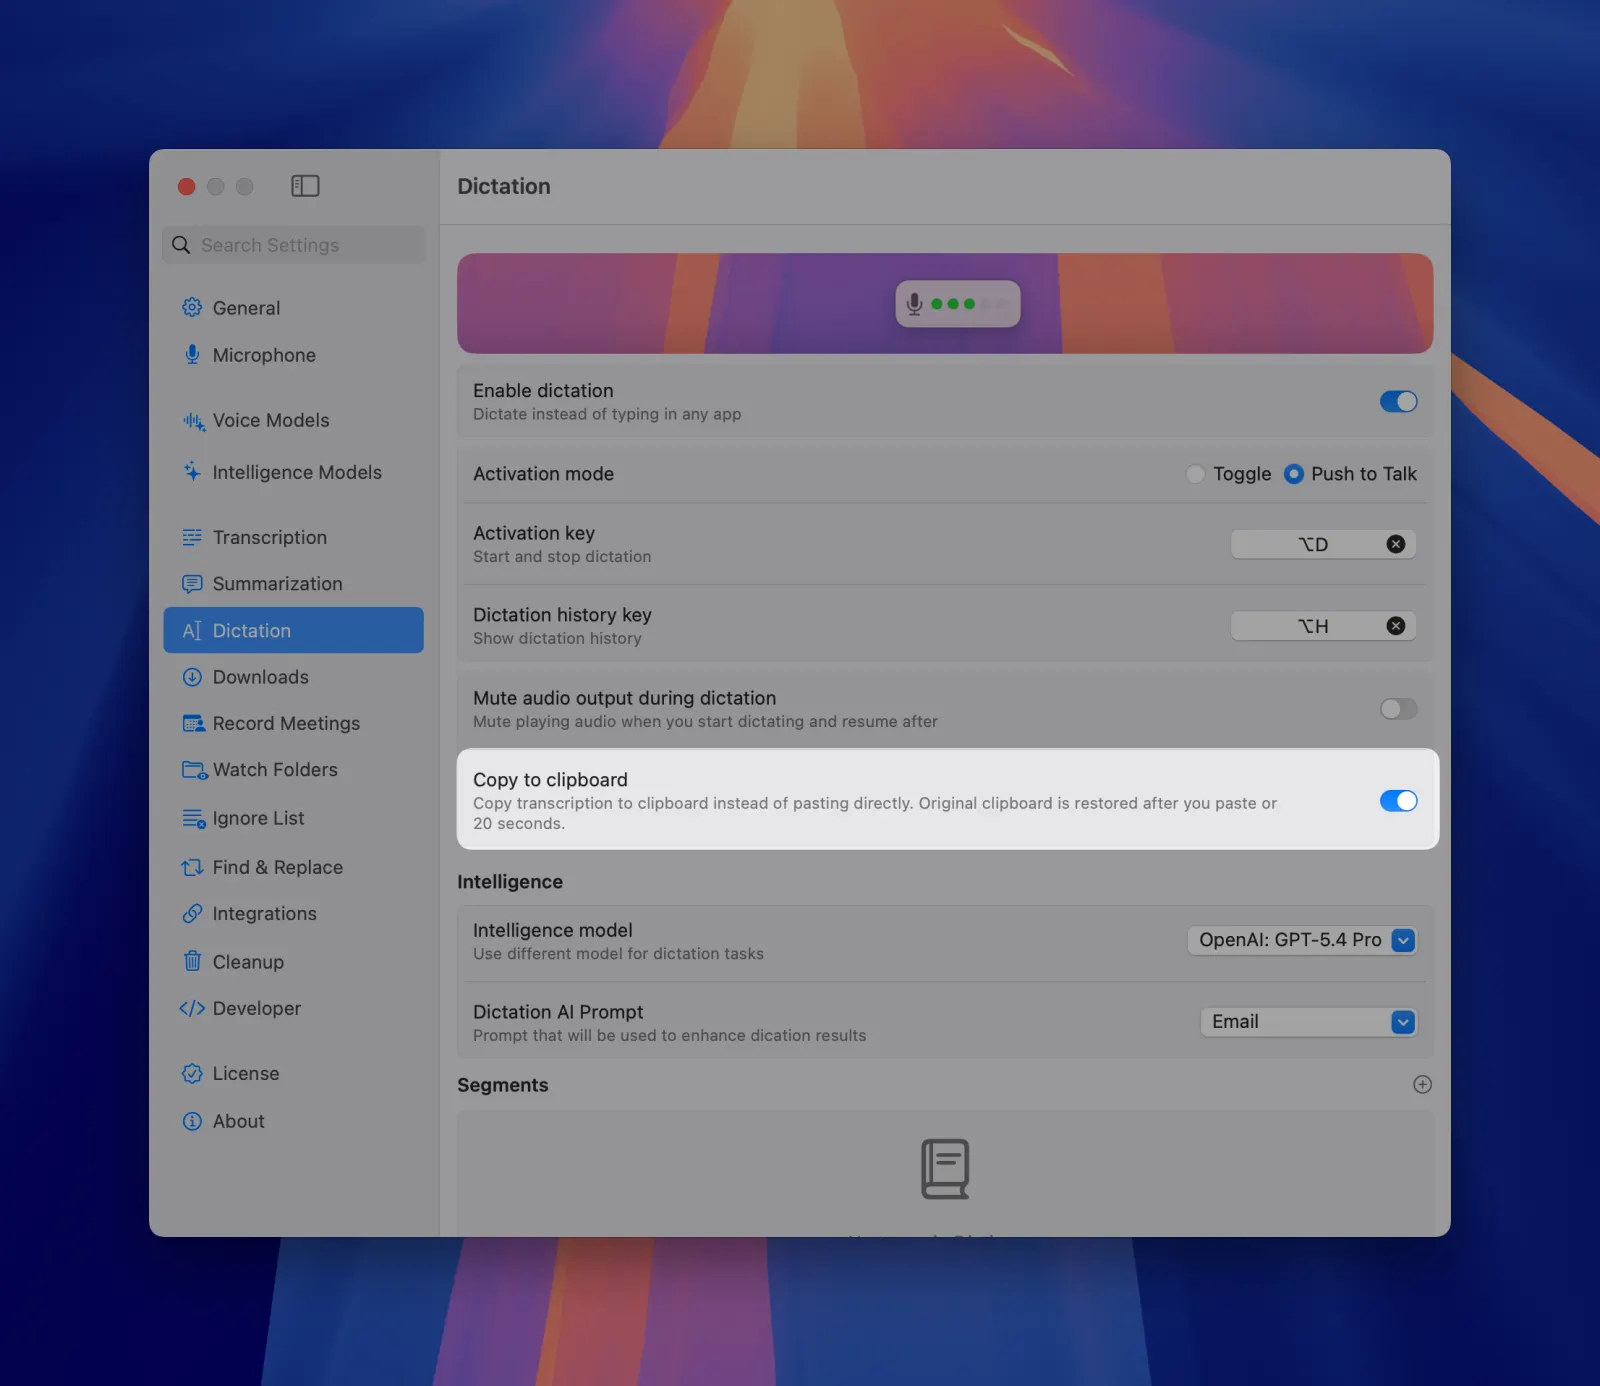This screenshot has width=1600, height=1386.
Task: Open Microphone settings section
Action: point(293,355)
